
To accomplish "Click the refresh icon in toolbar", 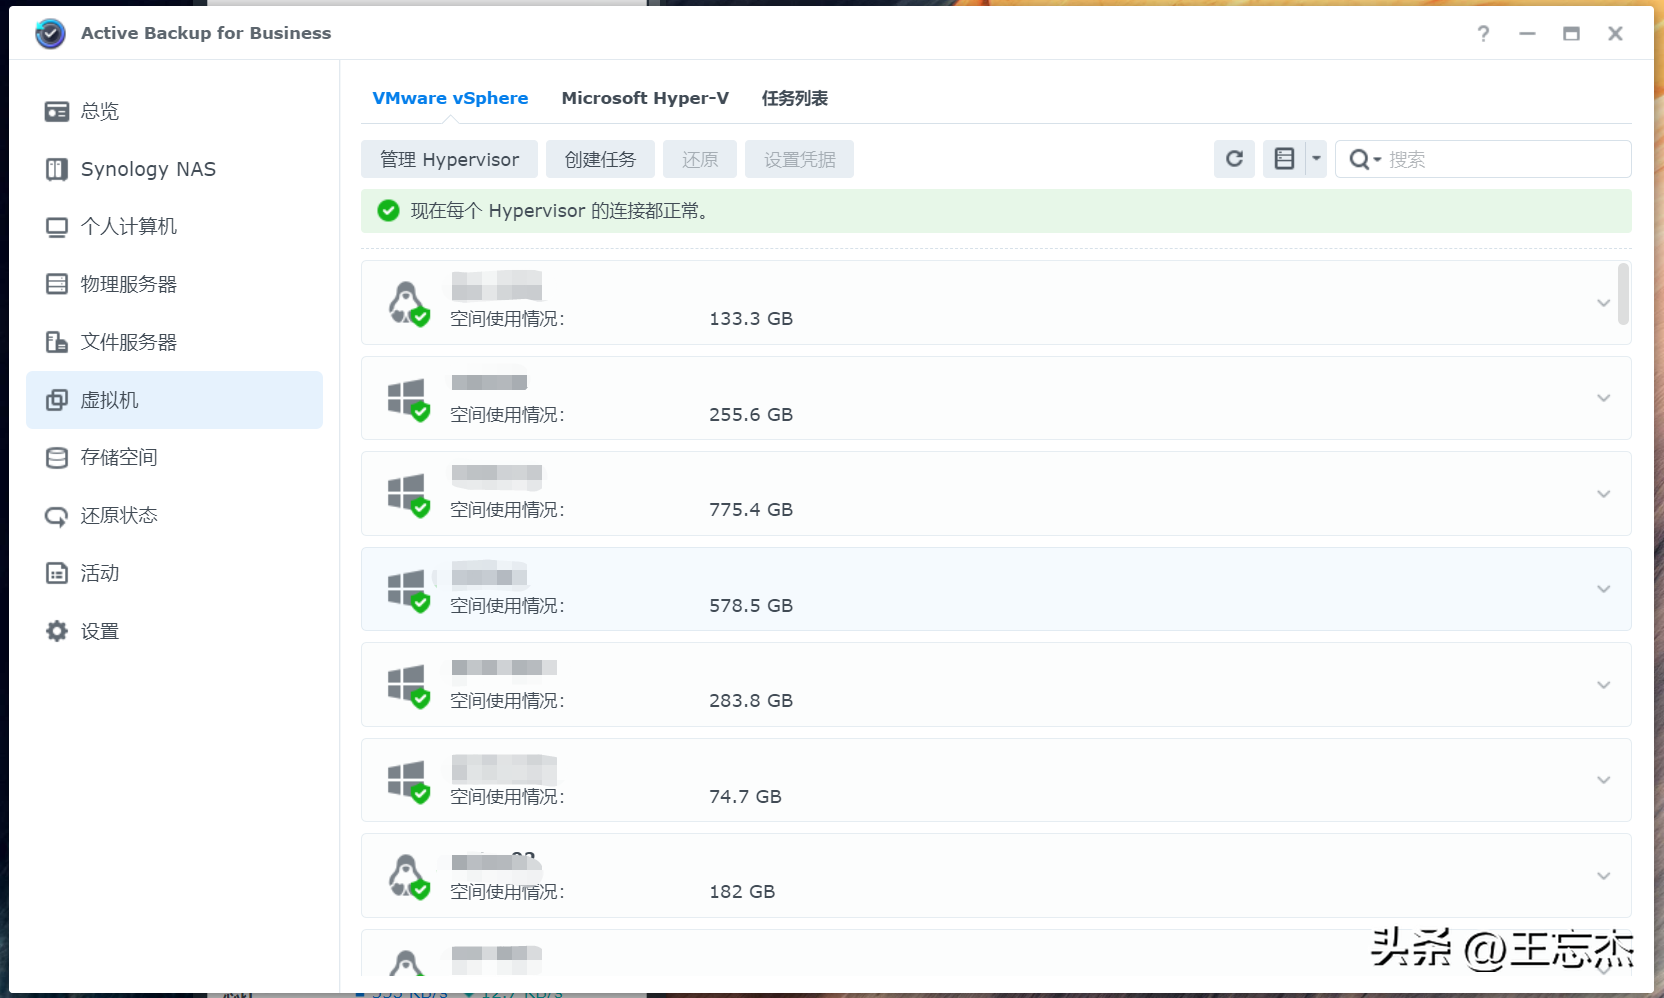I will coord(1234,159).
